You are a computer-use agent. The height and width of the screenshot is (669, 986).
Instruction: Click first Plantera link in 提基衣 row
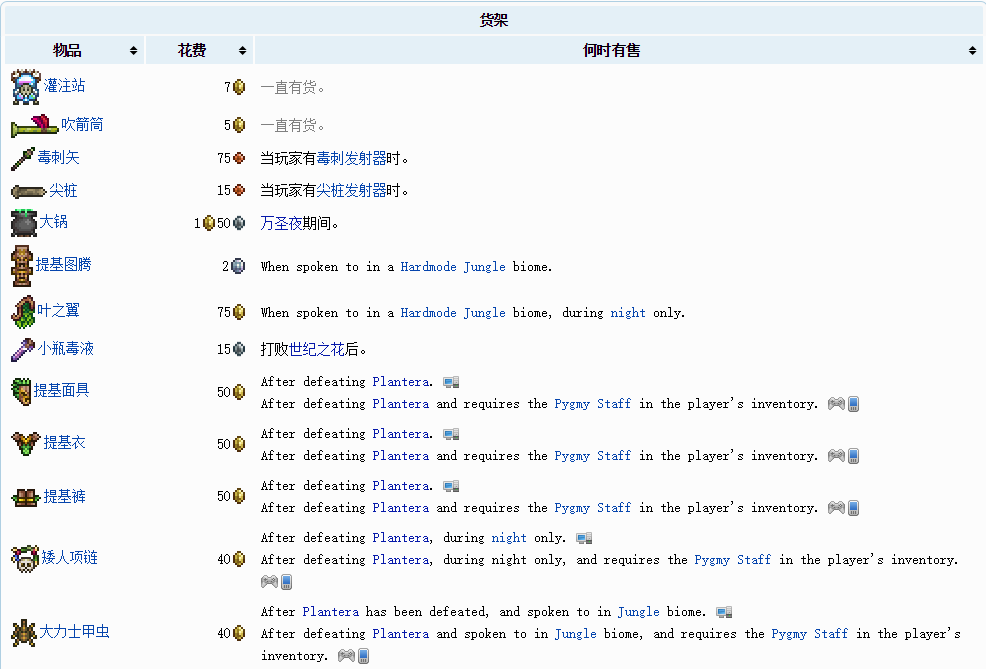(401, 434)
